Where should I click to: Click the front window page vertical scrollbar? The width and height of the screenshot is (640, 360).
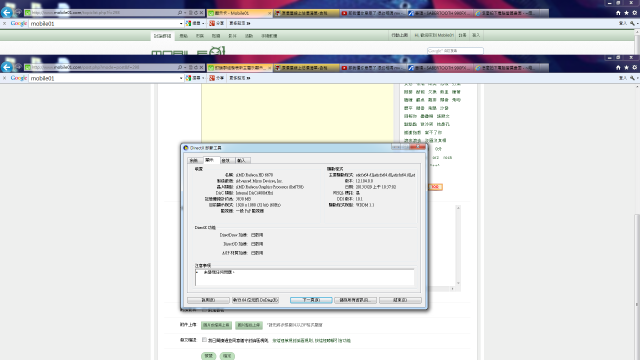[x=637, y=222]
